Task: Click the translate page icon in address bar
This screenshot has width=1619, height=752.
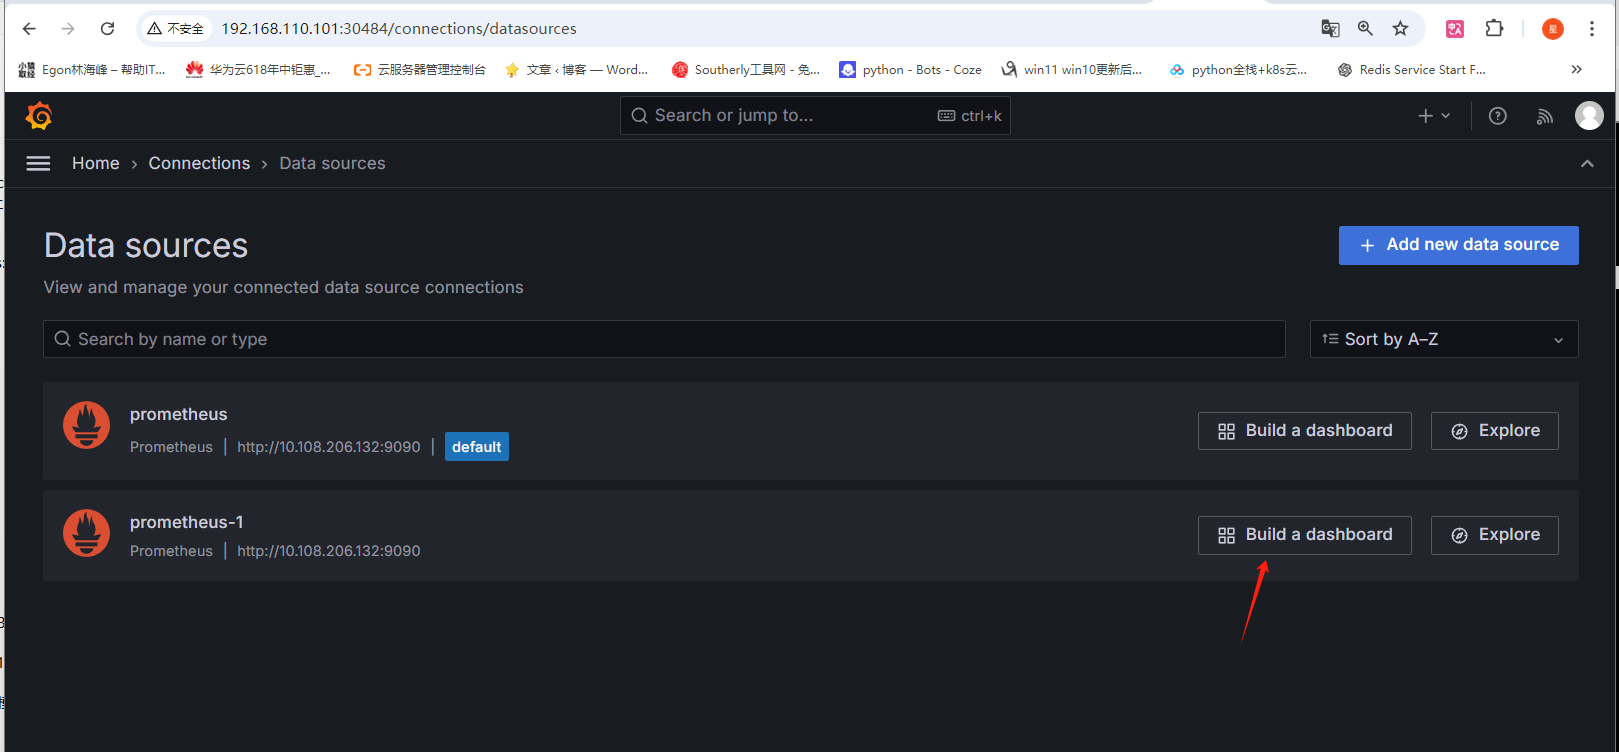Action: pyautogui.click(x=1330, y=29)
